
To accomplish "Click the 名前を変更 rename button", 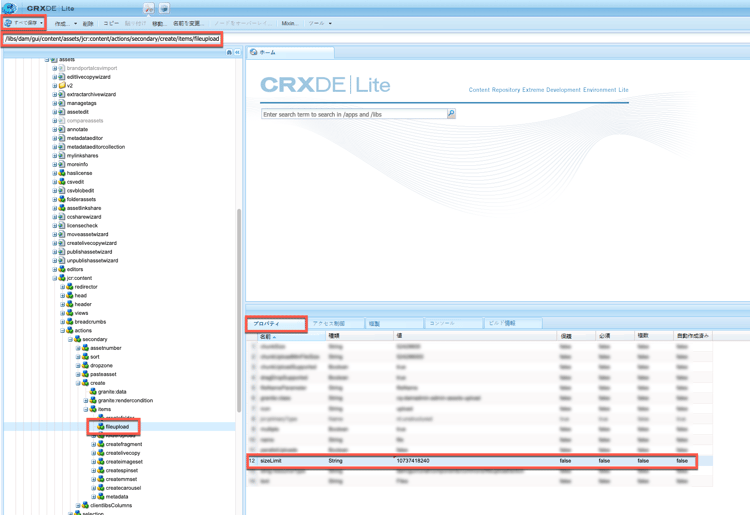I will click(x=188, y=23).
